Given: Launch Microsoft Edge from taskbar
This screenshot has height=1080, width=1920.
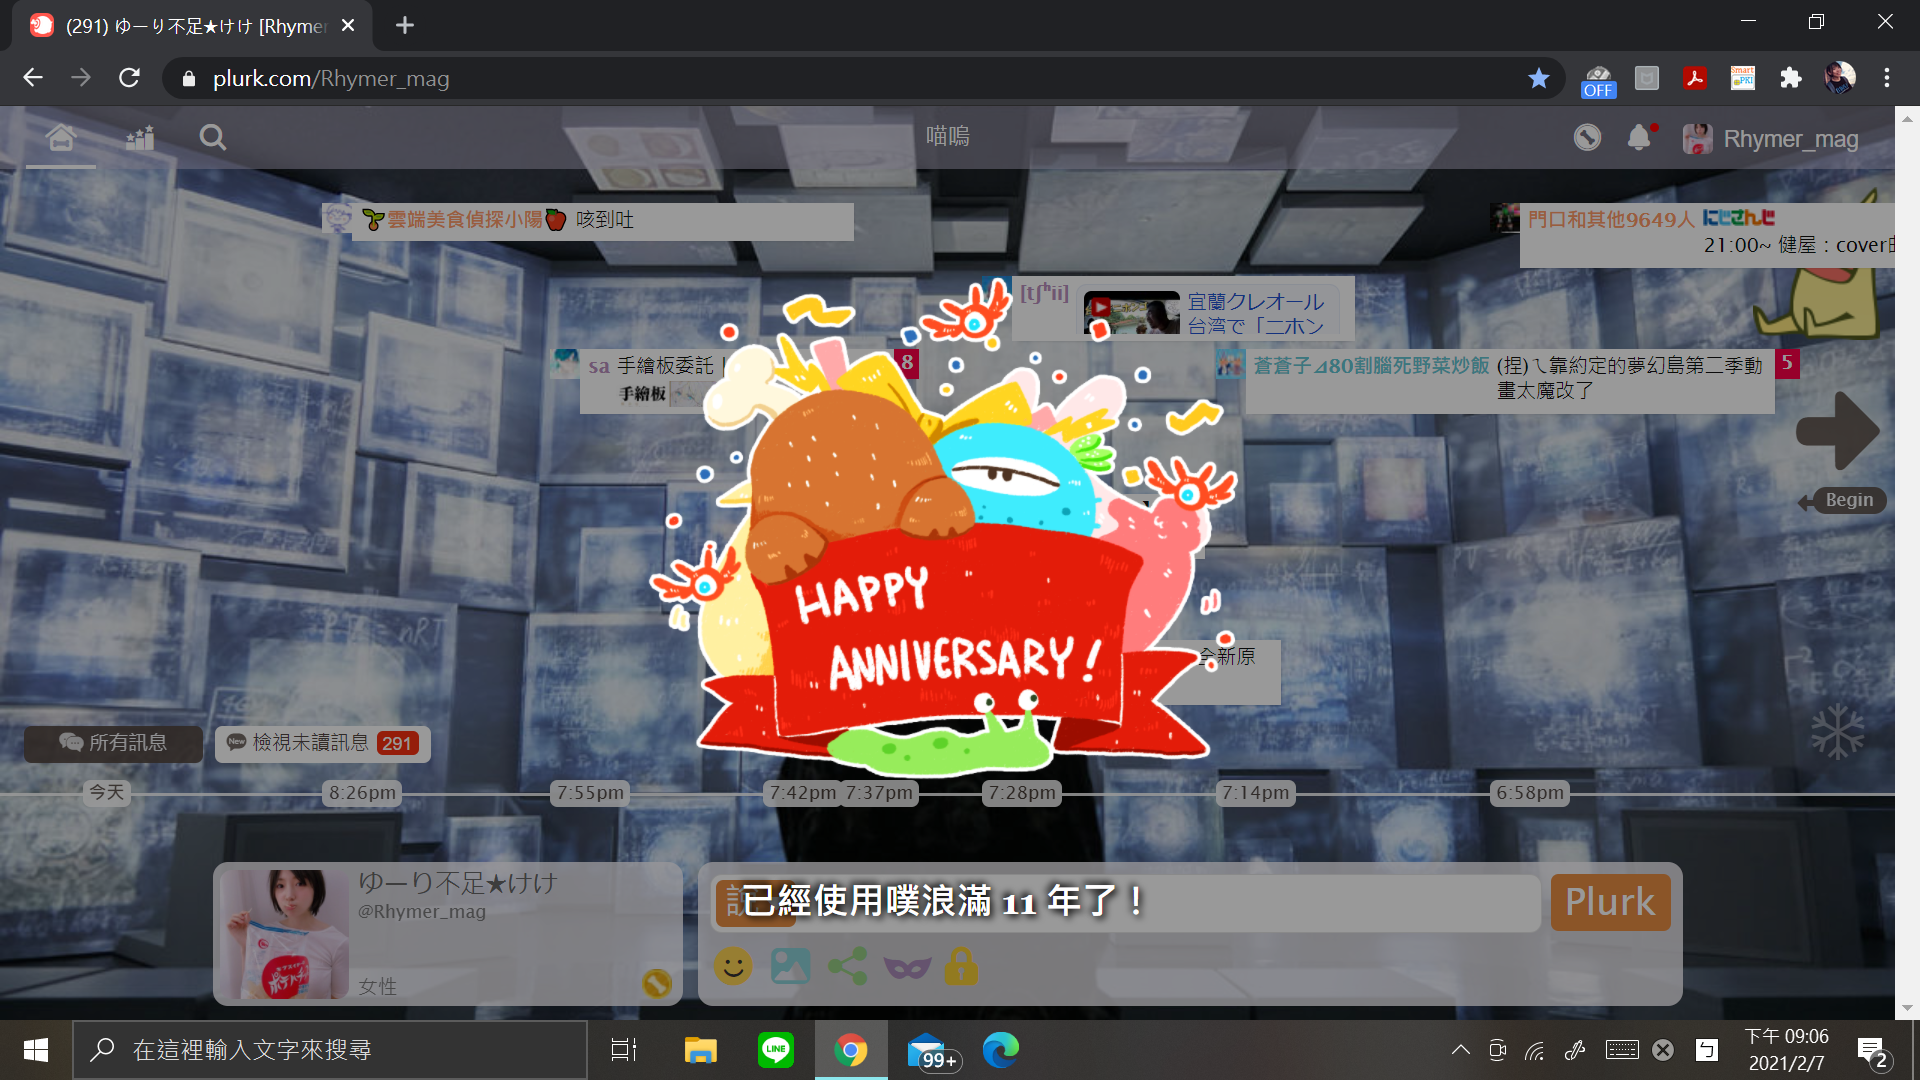Looking at the screenshot, I should pyautogui.click(x=1000, y=1050).
